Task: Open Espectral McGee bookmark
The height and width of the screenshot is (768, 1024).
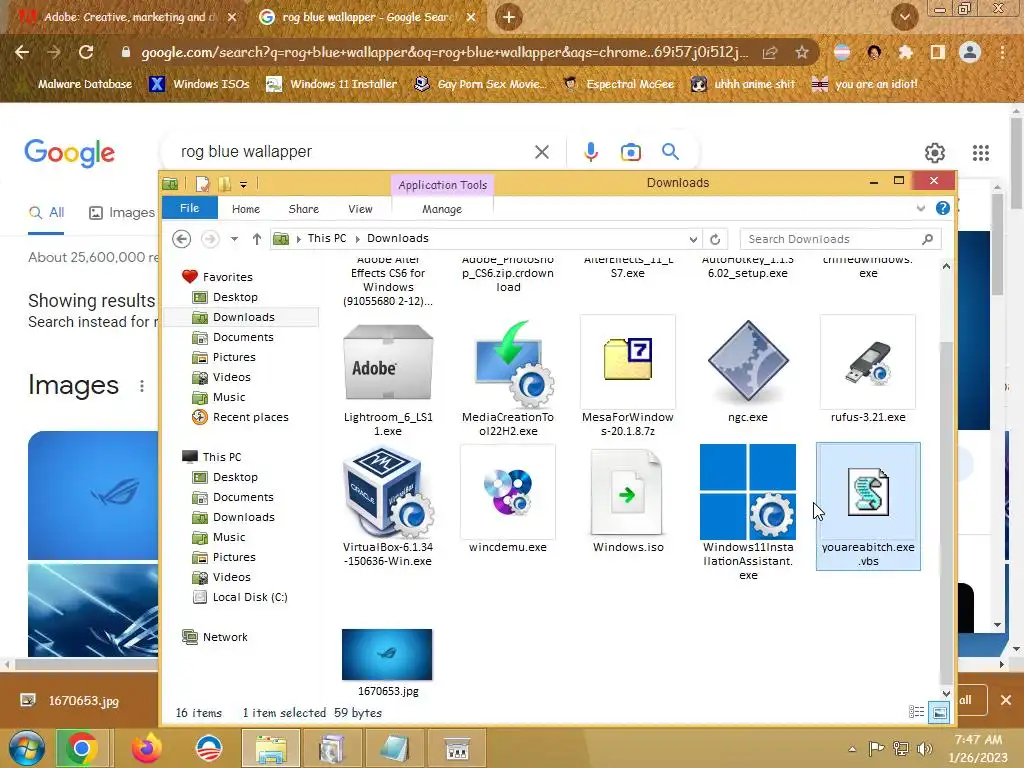Action: pos(618,84)
